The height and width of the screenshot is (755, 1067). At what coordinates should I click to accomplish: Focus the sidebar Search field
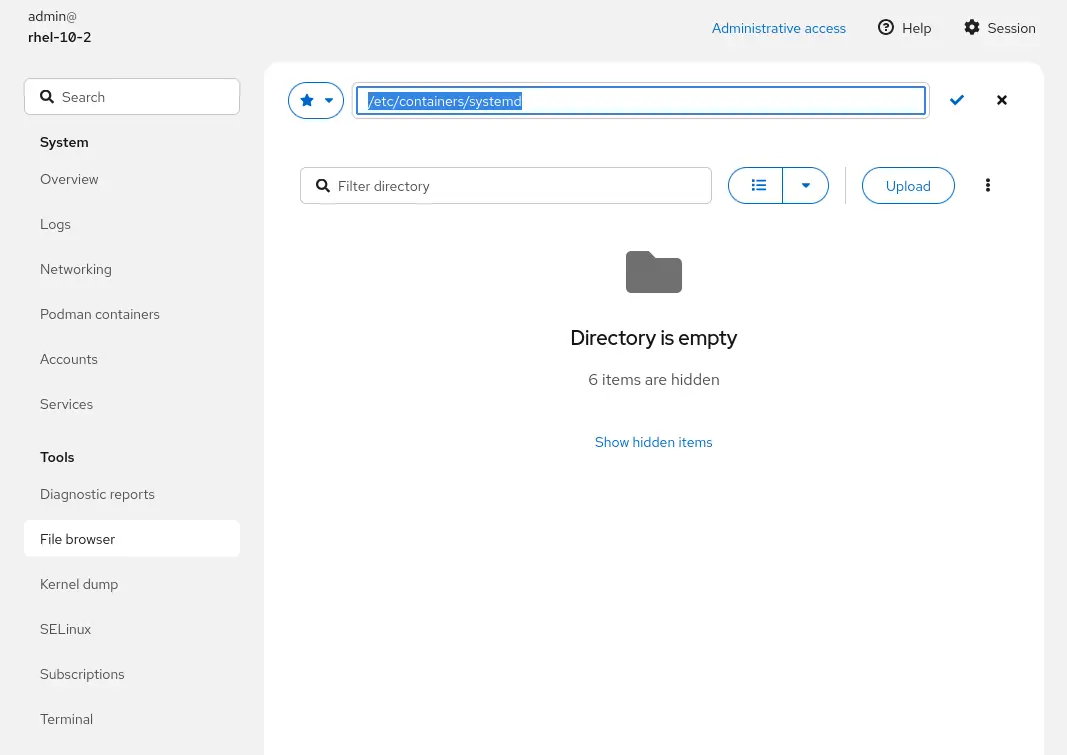click(140, 97)
